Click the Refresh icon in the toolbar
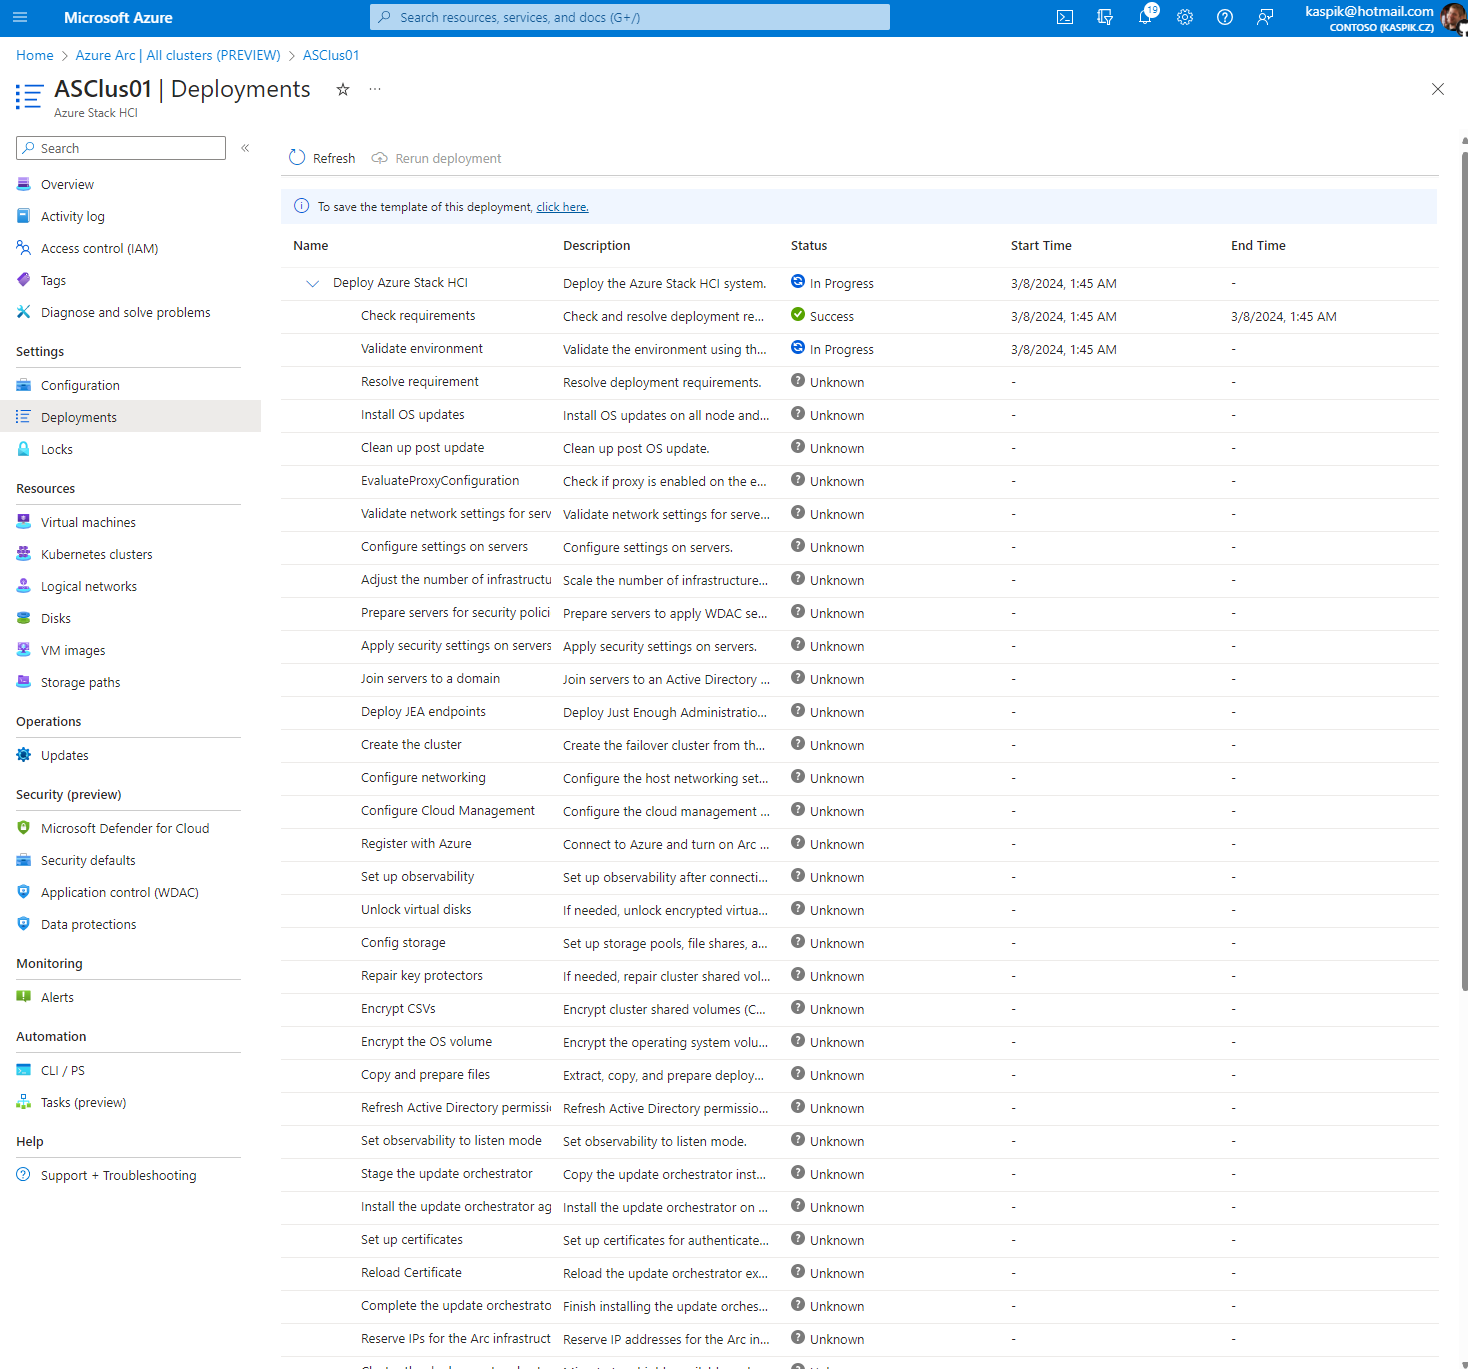The height and width of the screenshot is (1369, 1468). click(297, 158)
